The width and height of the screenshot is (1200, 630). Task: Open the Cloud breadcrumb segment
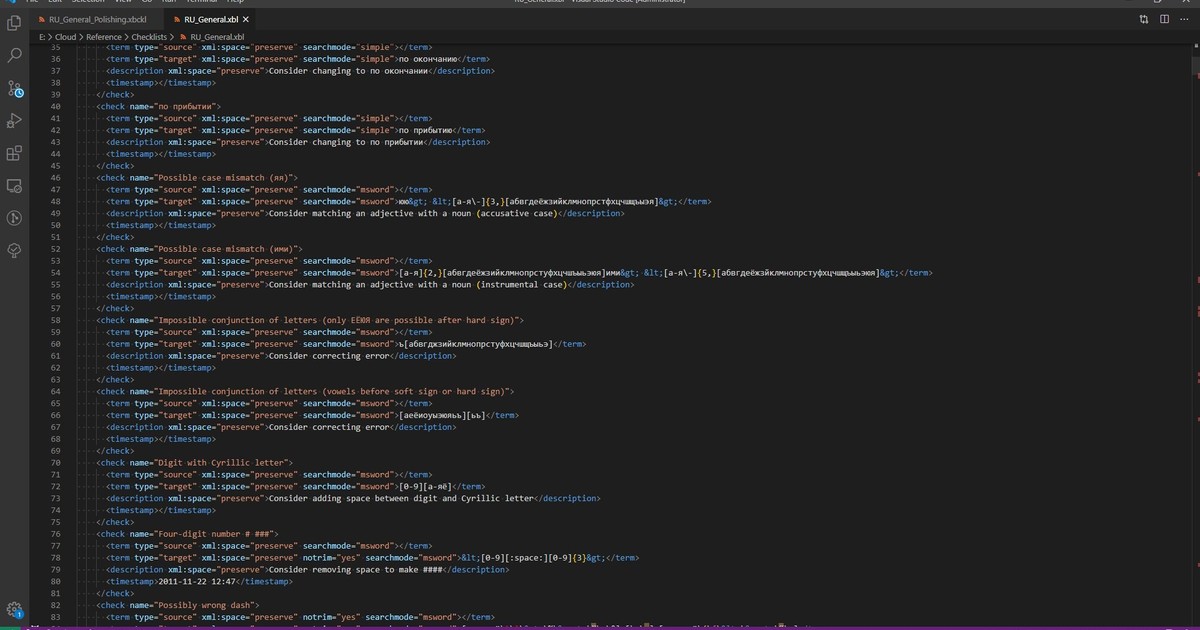[66, 36]
